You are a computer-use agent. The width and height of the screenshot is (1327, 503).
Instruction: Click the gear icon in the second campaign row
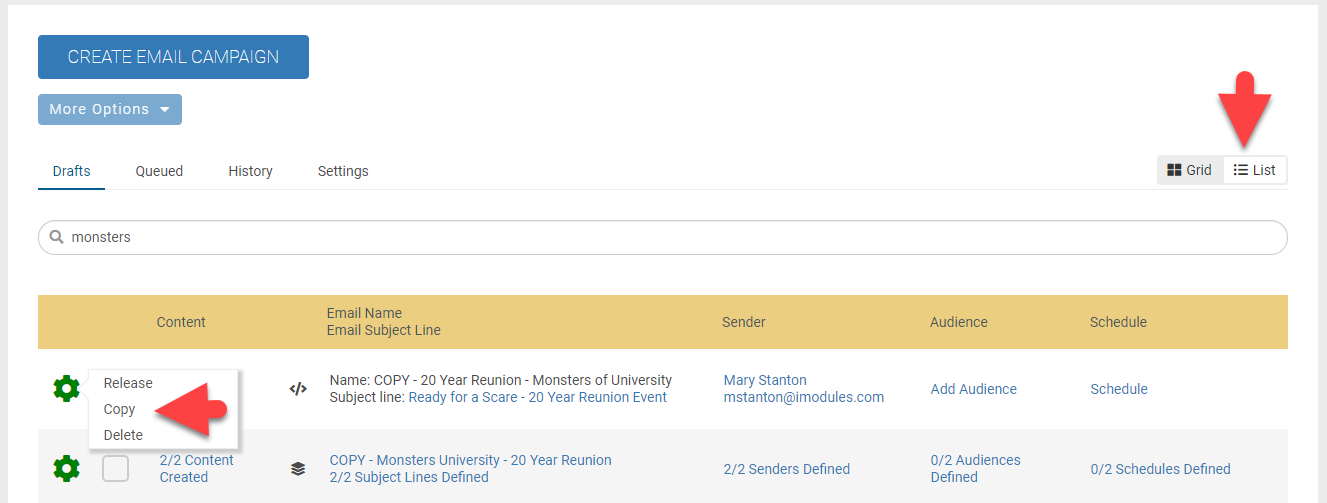coord(66,468)
